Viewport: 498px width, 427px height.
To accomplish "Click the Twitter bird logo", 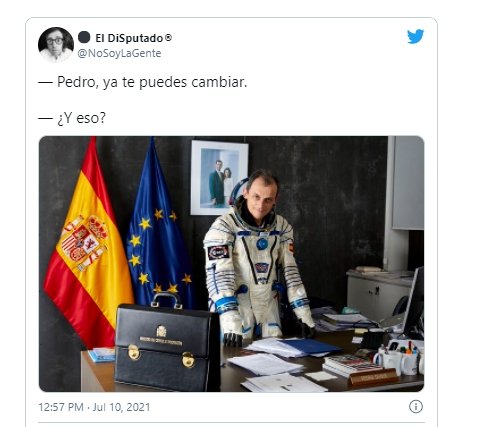I will (x=415, y=36).
